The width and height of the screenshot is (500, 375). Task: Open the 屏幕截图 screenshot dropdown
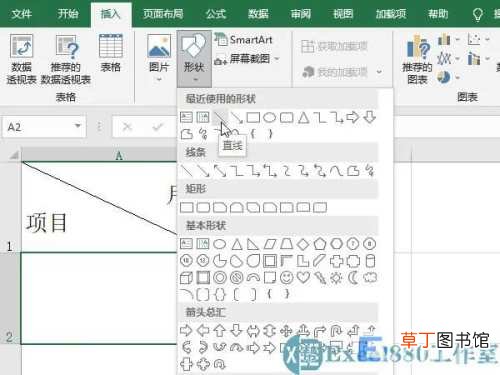click(x=247, y=59)
